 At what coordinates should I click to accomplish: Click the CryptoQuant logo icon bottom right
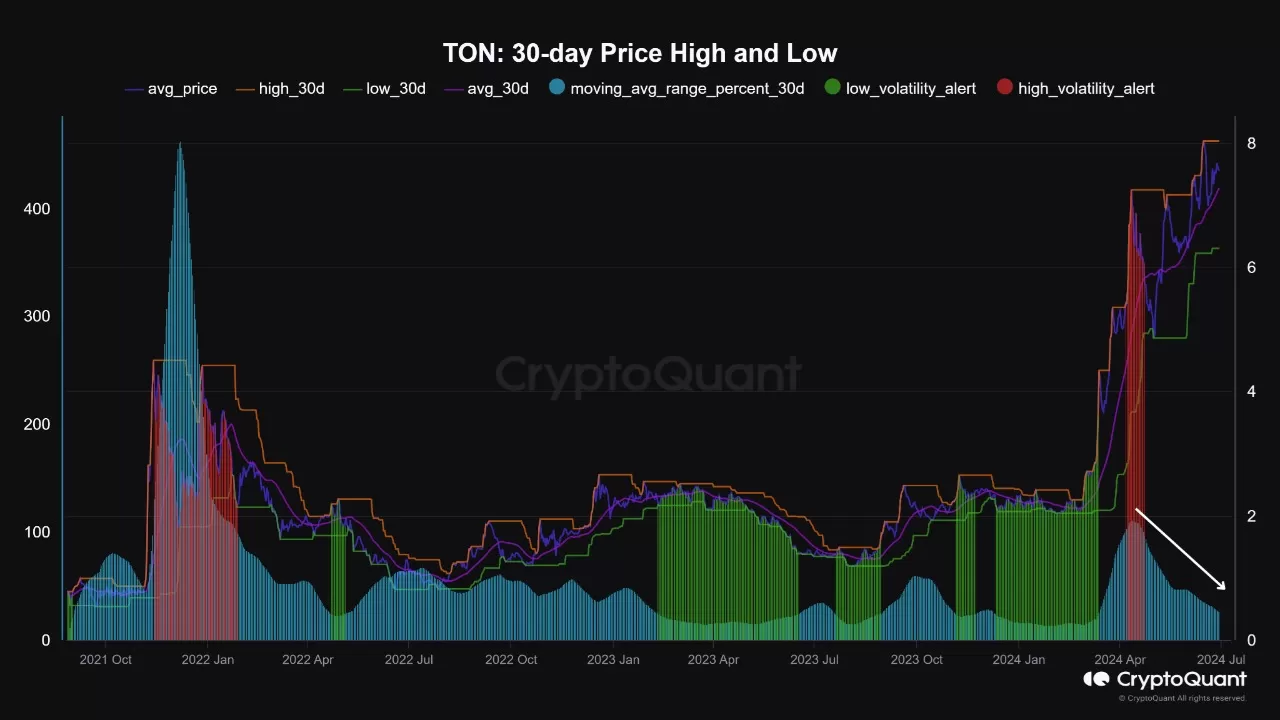point(1097,680)
